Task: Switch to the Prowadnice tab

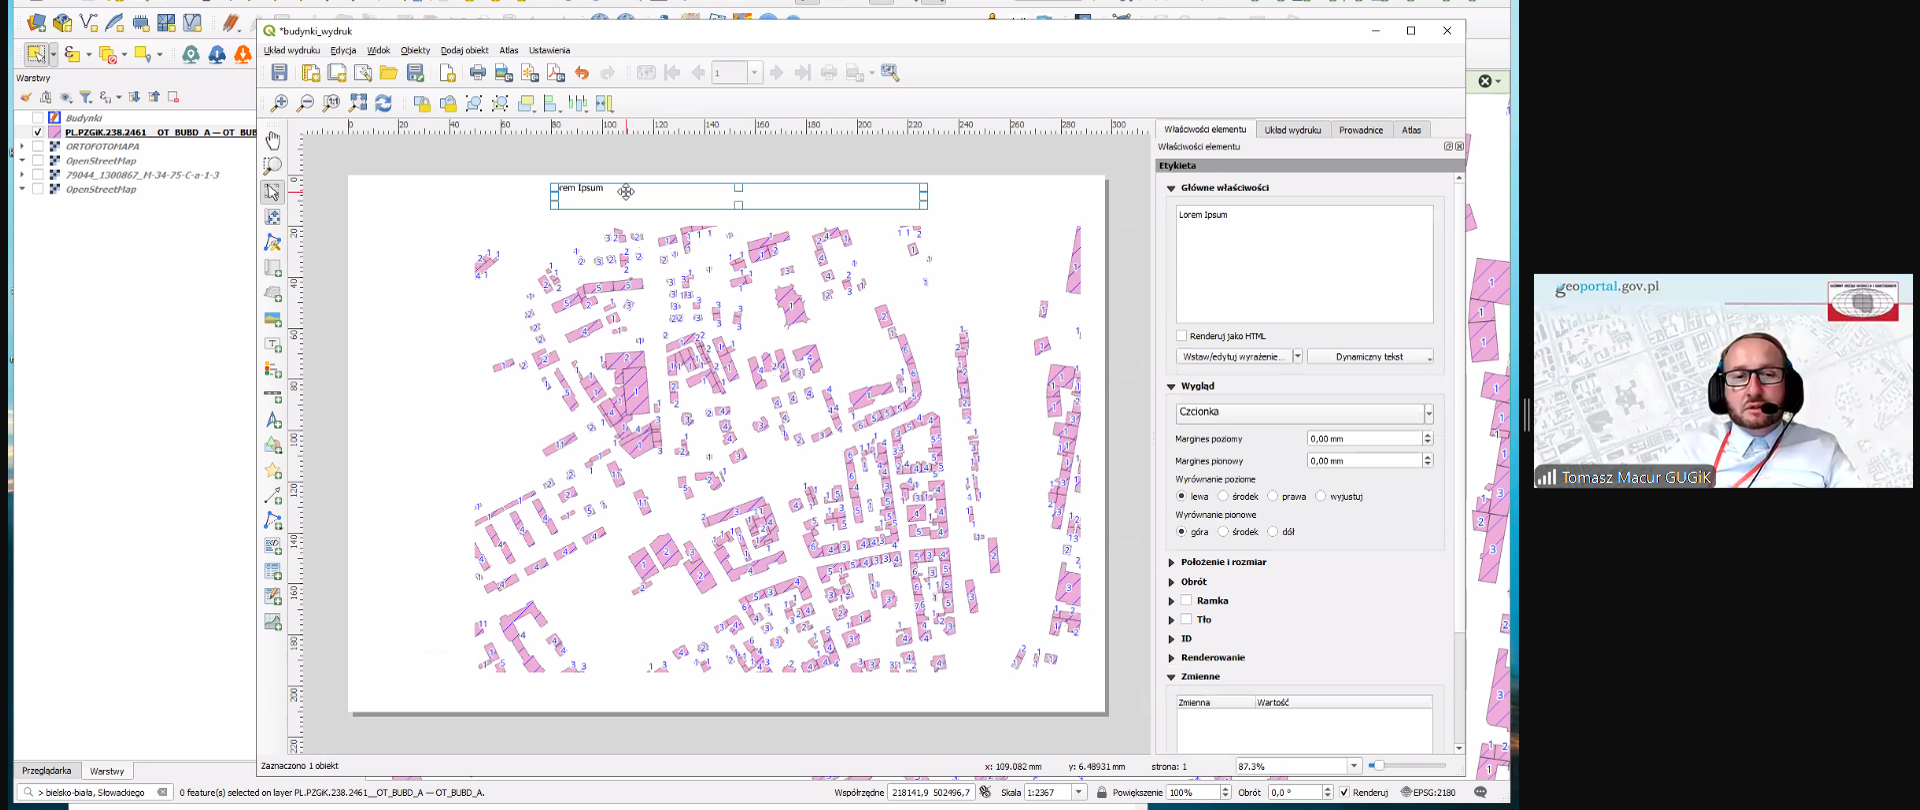Action: 1360,130
